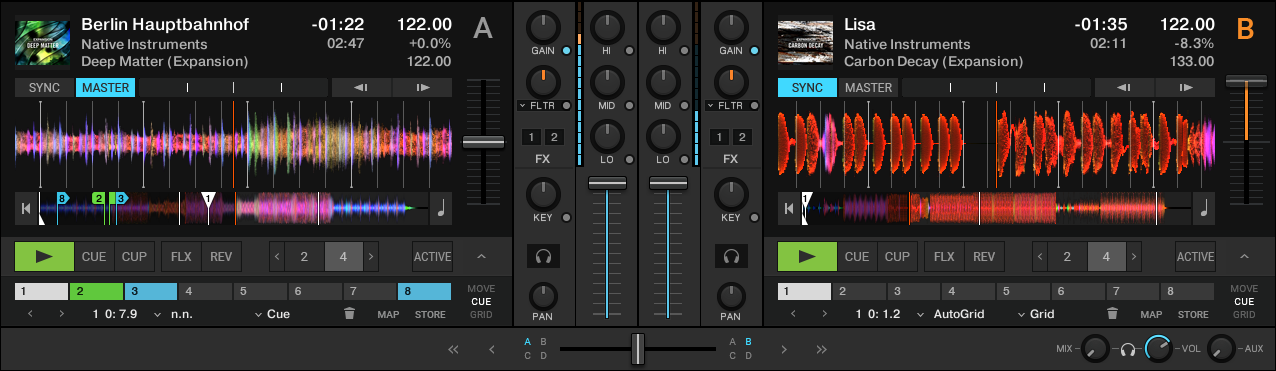Activate loop with ACTIVE on Deck A

coord(433,257)
